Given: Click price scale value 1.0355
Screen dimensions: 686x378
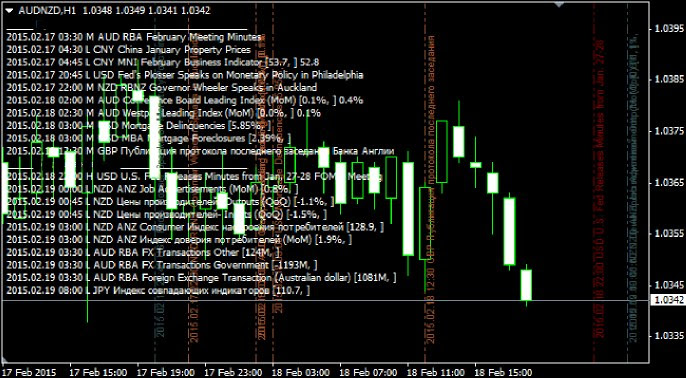Looking at the screenshot, I should pos(668,234).
